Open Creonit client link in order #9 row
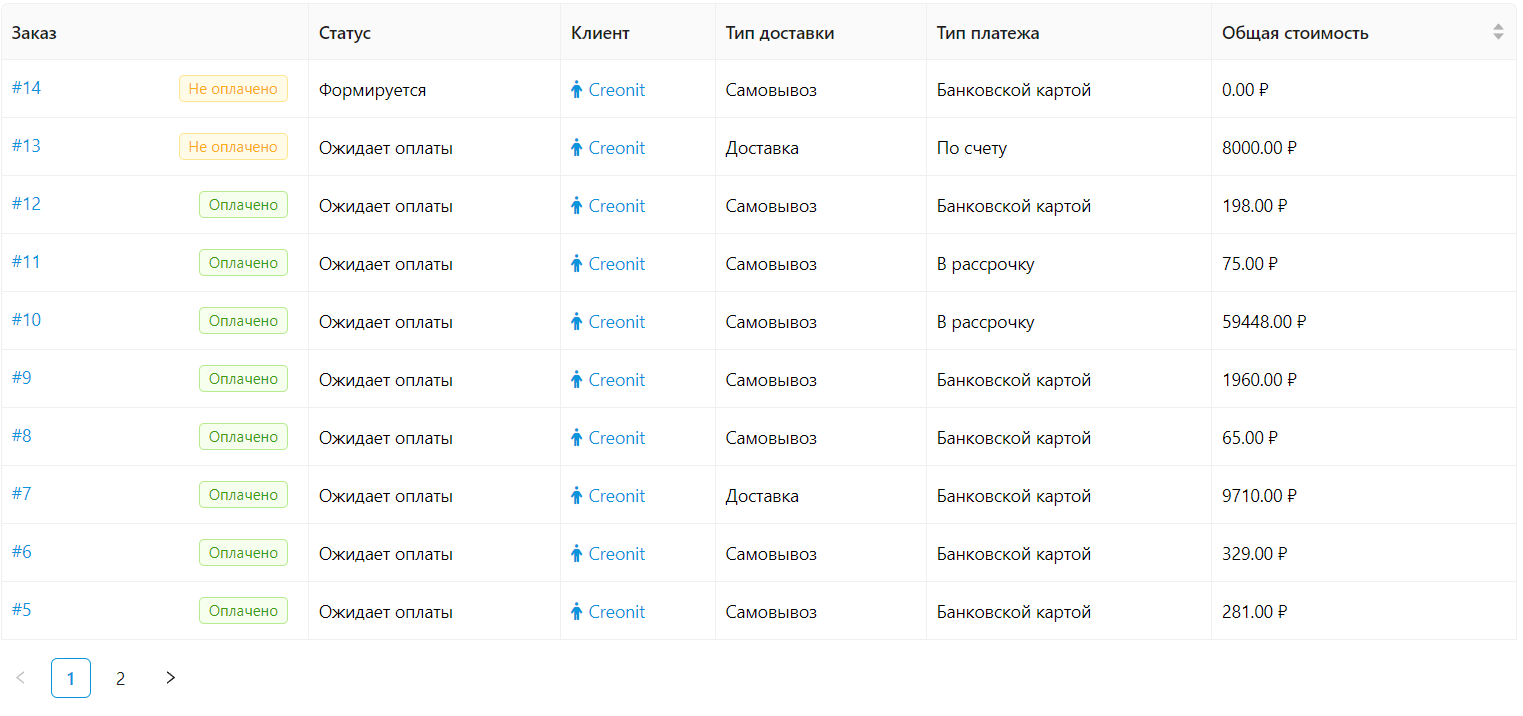The image size is (1523, 716). pyautogui.click(x=616, y=380)
